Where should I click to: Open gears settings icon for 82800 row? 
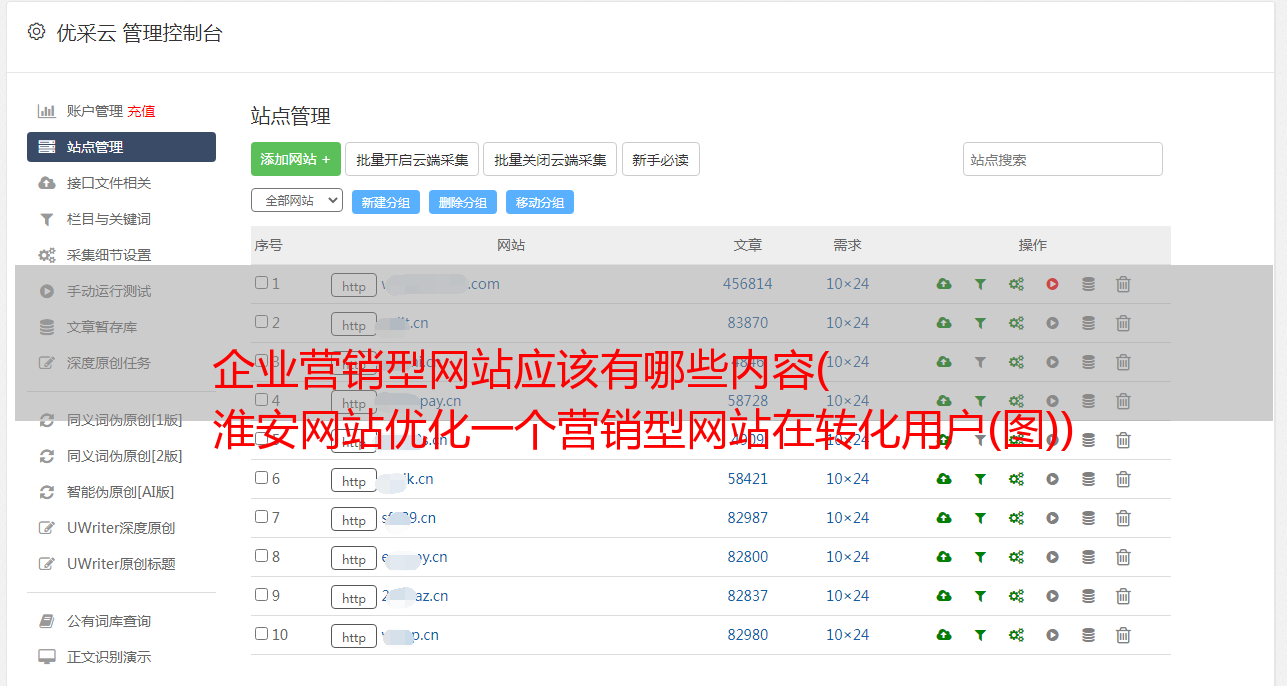tap(1016, 557)
